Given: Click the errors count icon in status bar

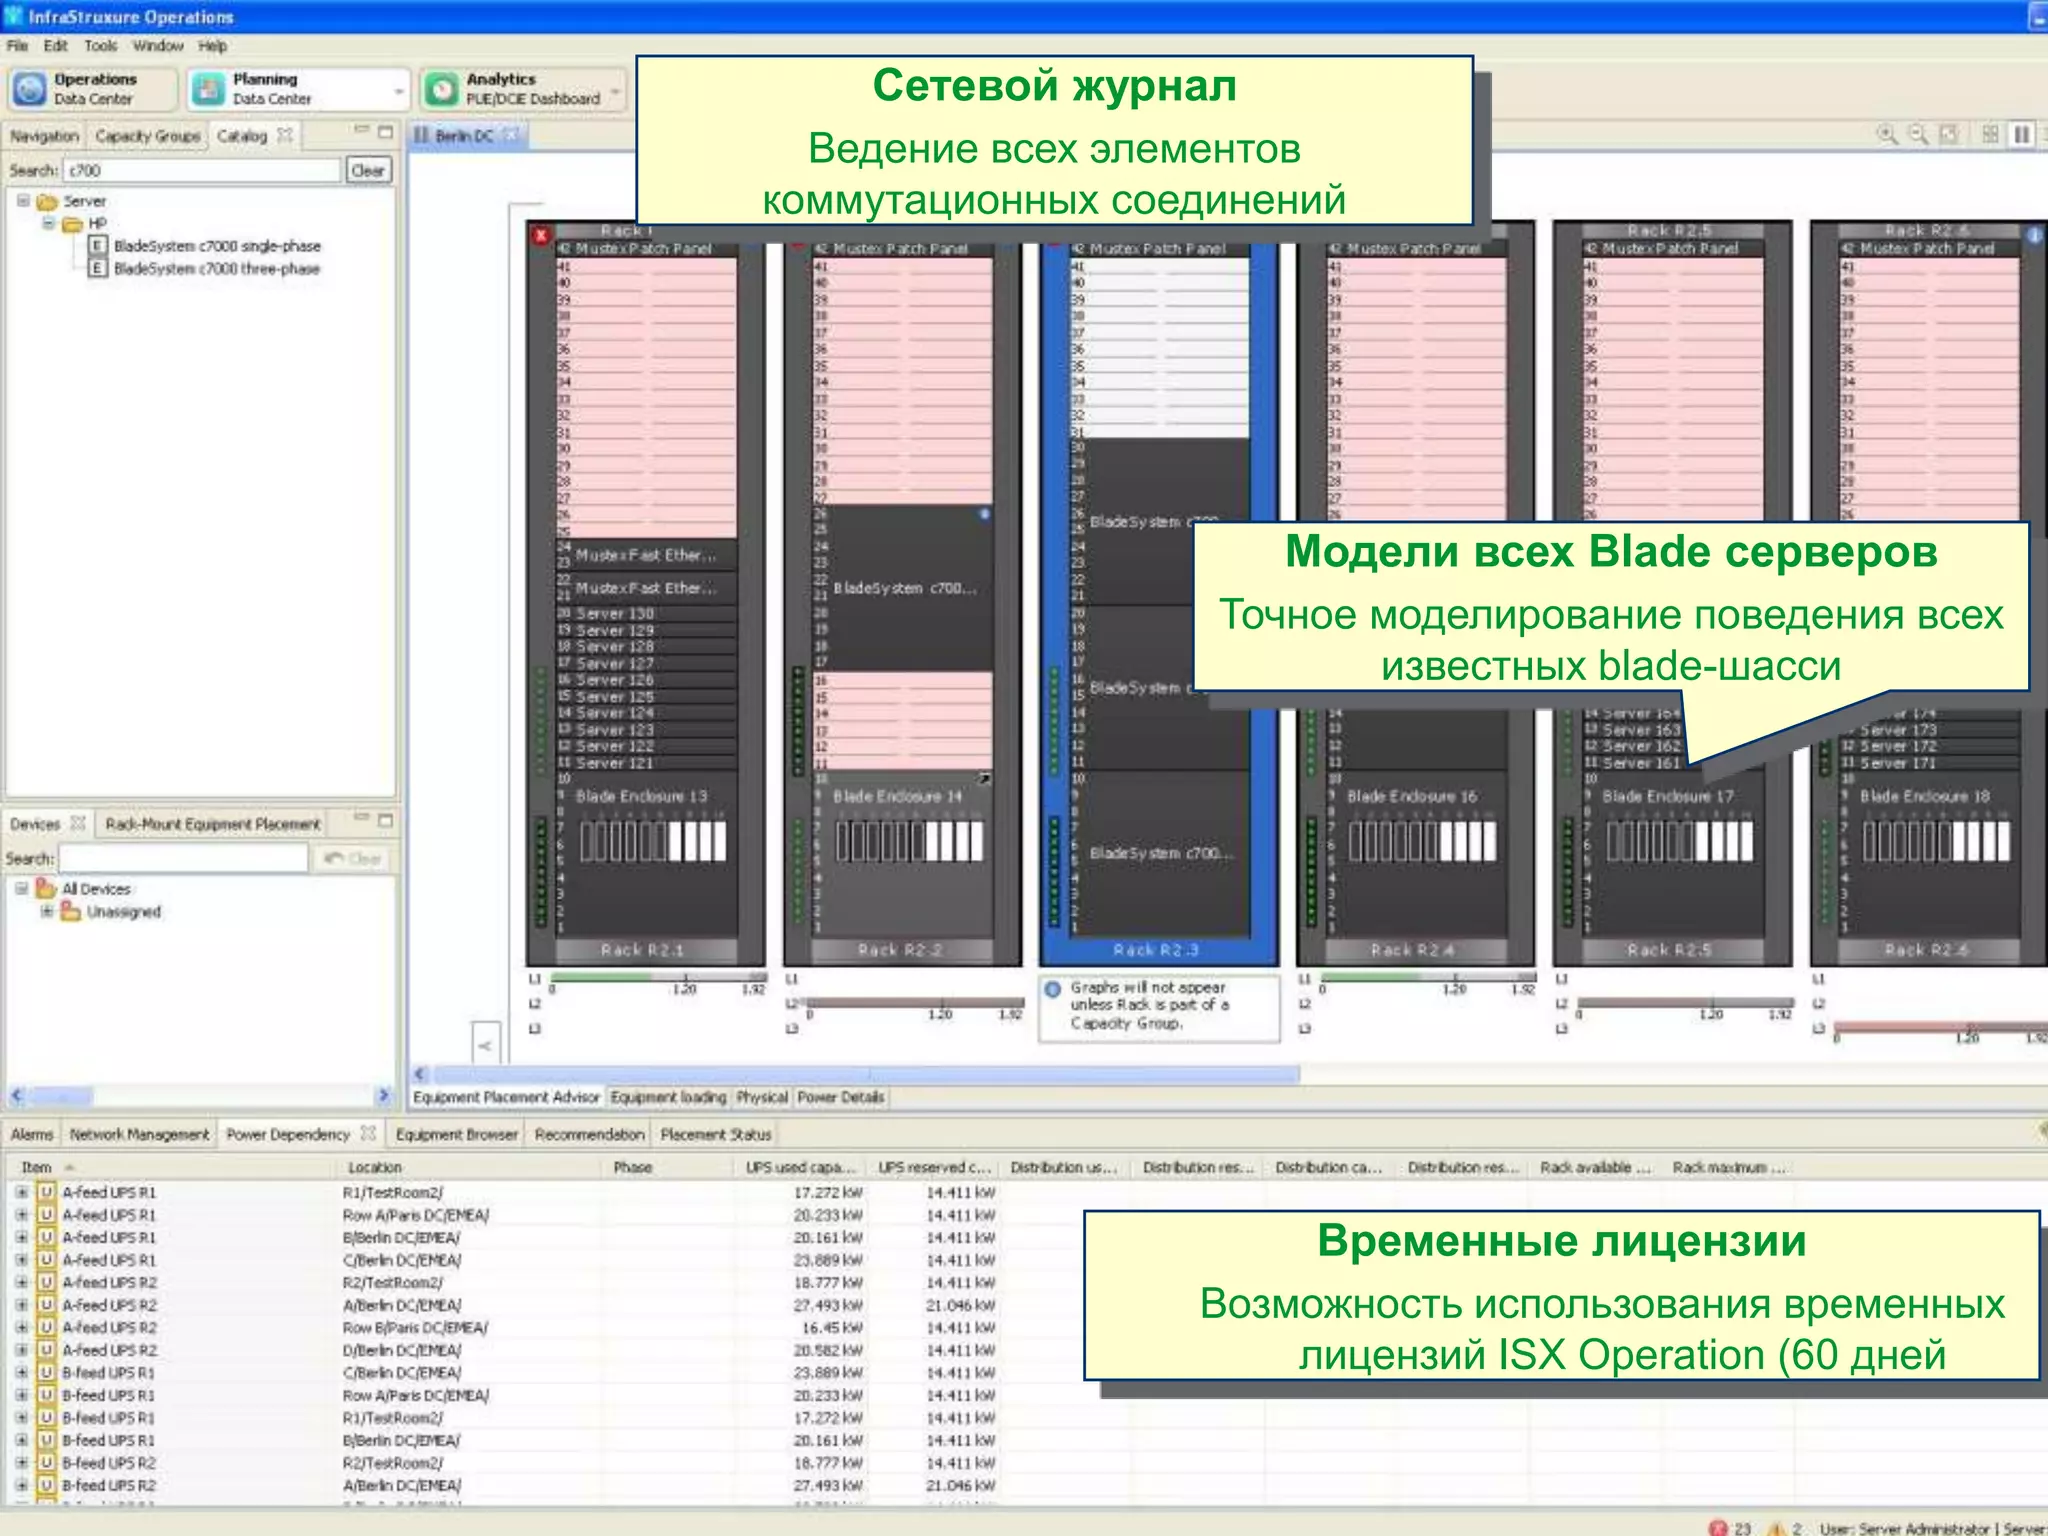Looking at the screenshot, I should pyautogui.click(x=1718, y=1528).
